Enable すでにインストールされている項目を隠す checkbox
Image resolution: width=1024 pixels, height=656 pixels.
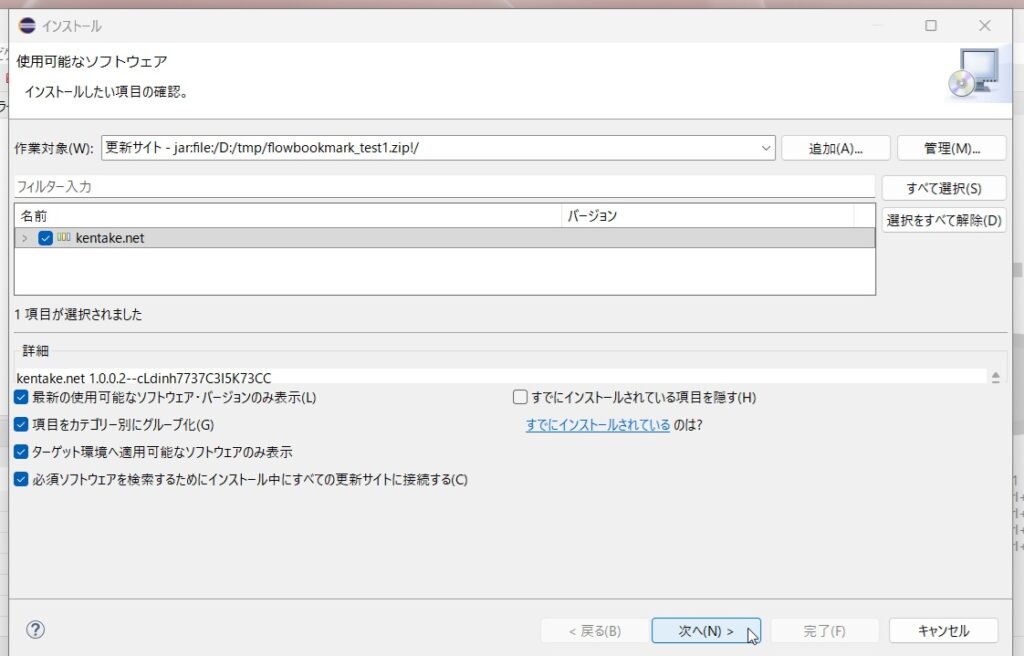click(x=520, y=397)
